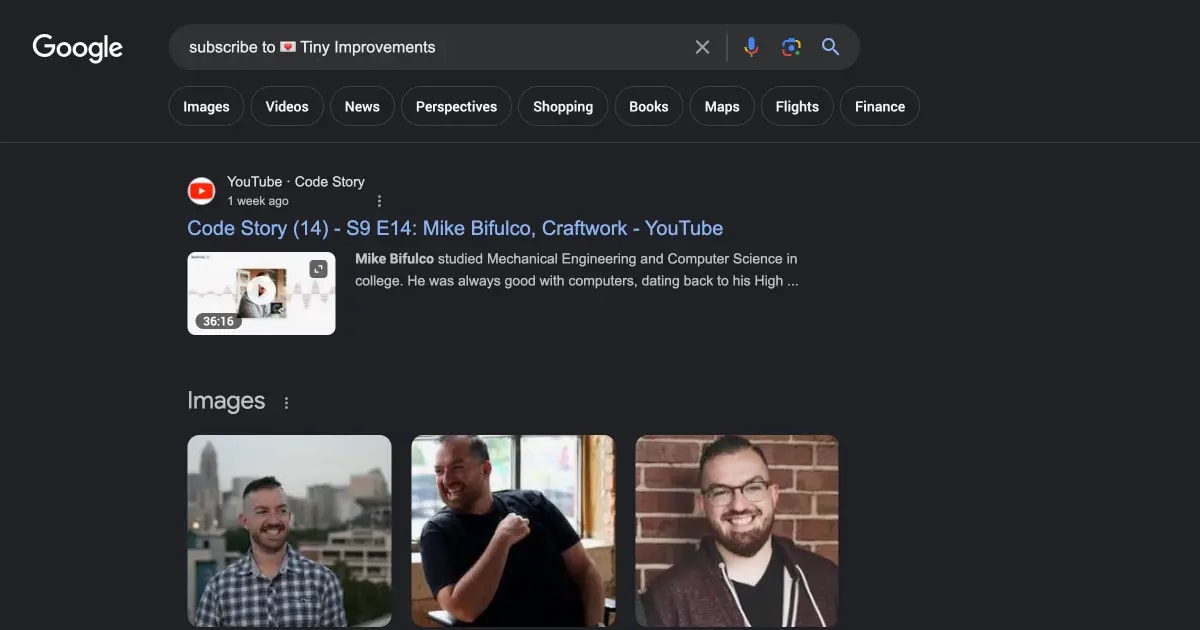Open Images section options menu
The height and width of the screenshot is (630, 1200).
coord(286,403)
